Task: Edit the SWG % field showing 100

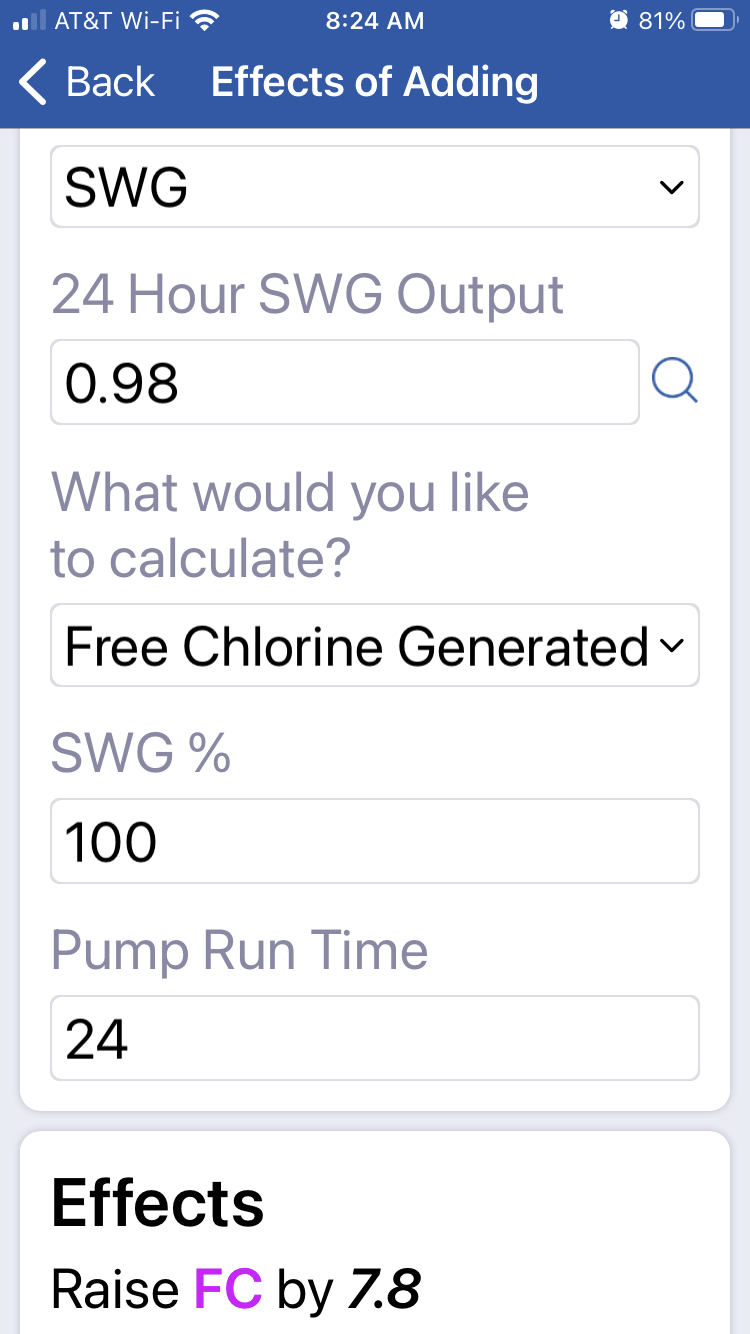Action: [x=375, y=841]
